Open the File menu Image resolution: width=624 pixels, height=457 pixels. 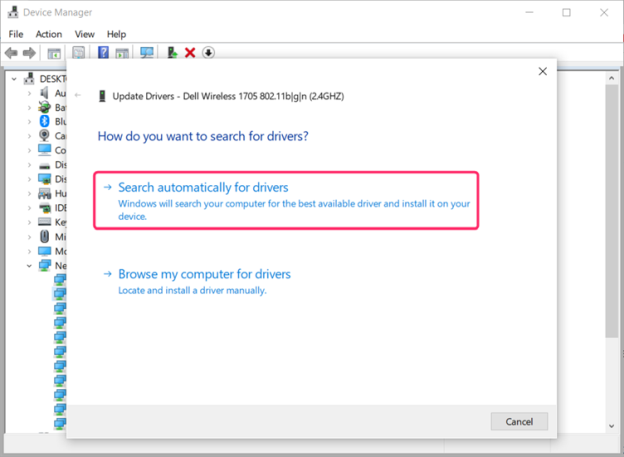coord(16,34)
